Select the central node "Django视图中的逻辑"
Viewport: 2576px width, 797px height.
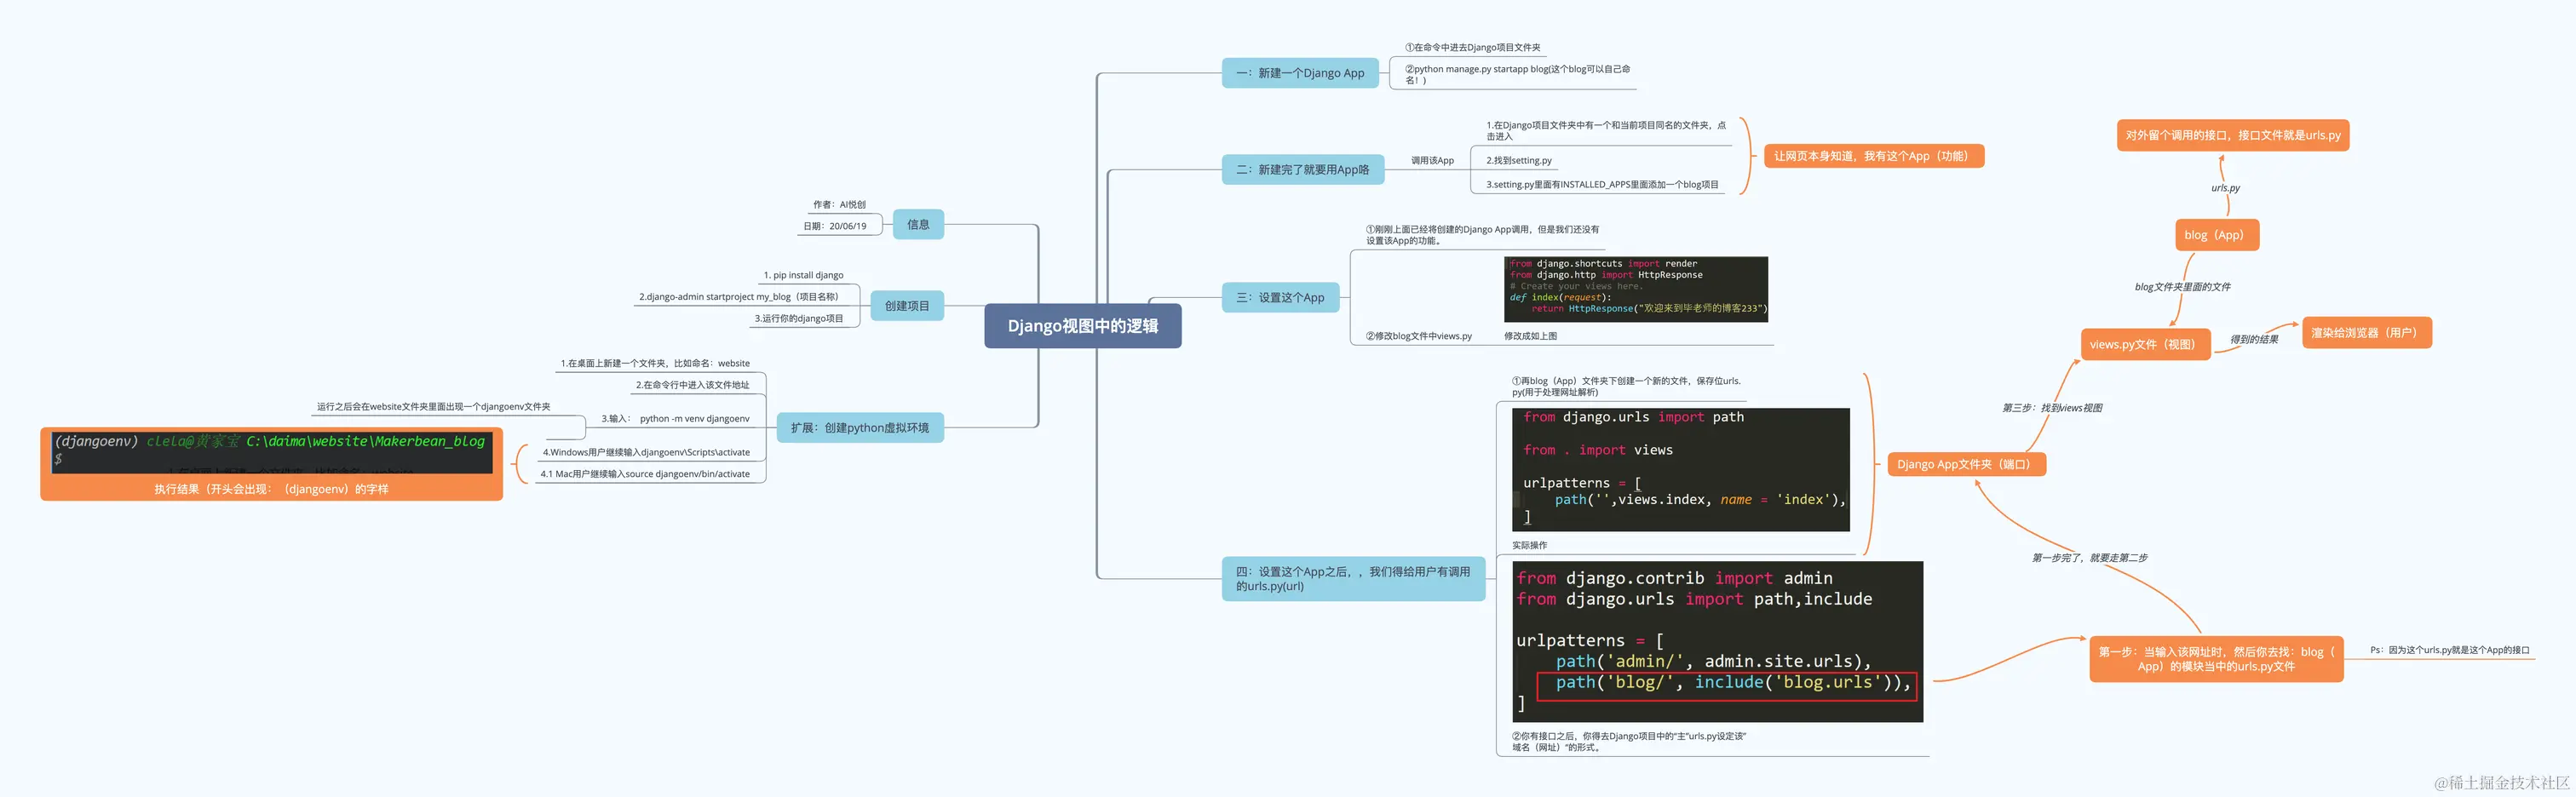1082,326
